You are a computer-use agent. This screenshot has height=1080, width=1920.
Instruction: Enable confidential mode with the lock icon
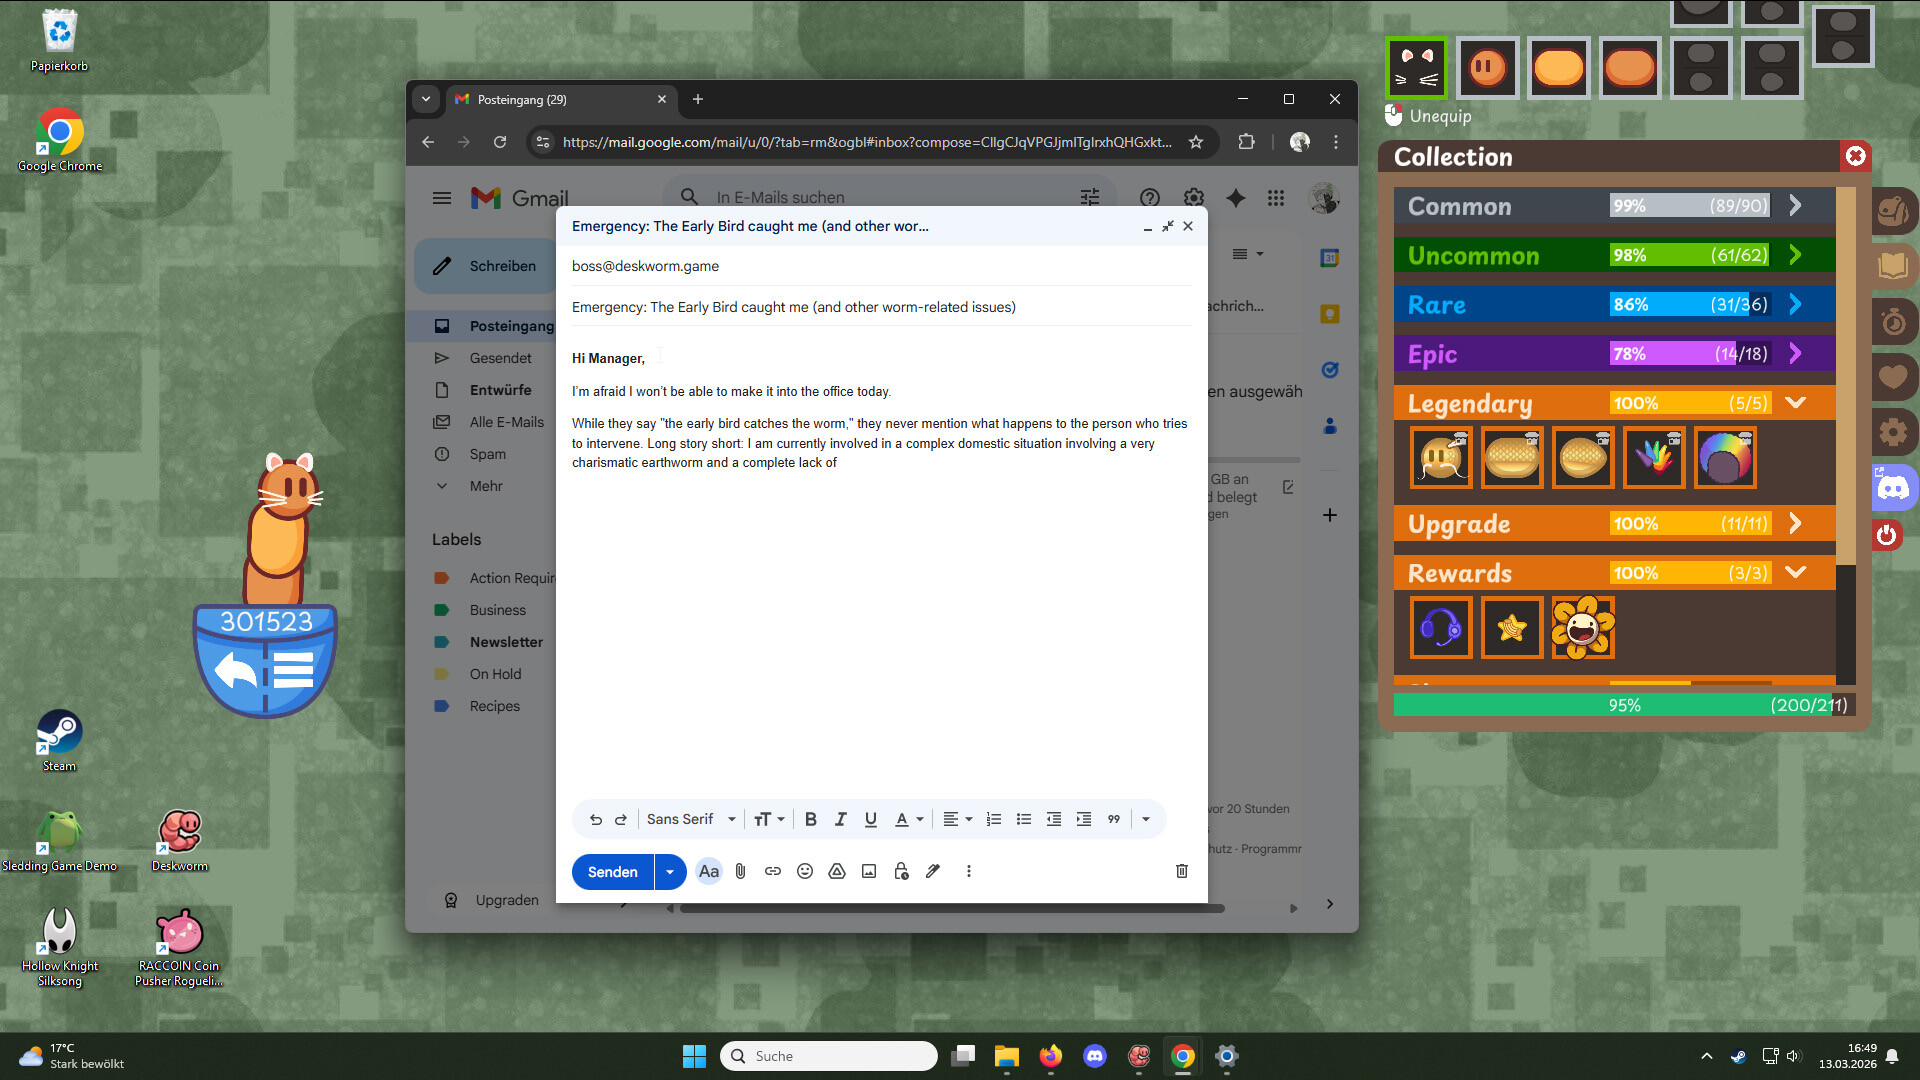tap(900, 871)
